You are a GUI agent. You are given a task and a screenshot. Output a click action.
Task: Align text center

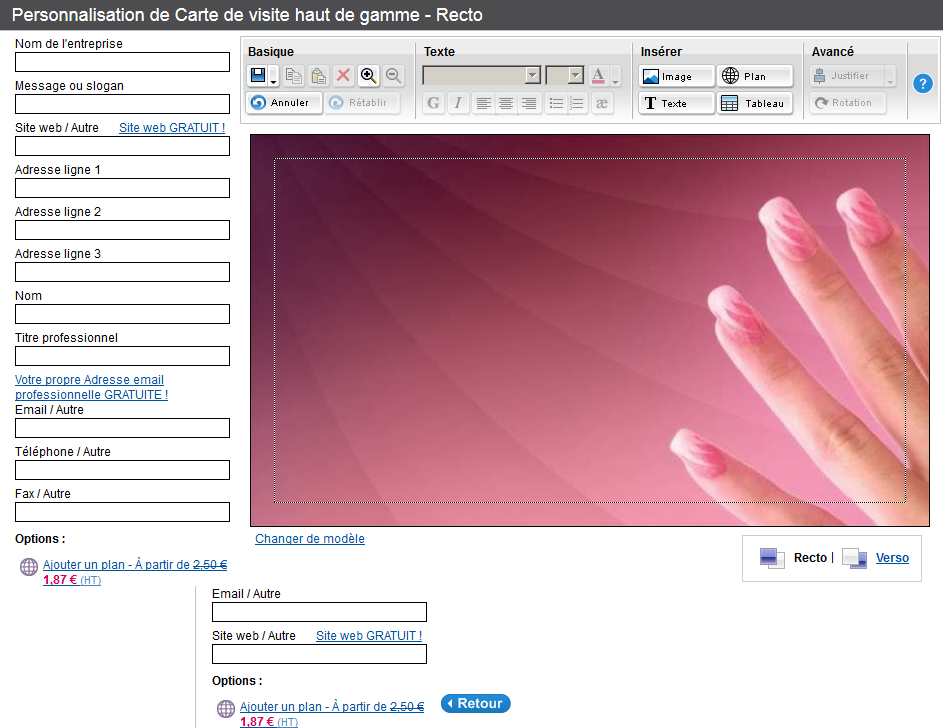pyautogui.click(x=506, y=103)
